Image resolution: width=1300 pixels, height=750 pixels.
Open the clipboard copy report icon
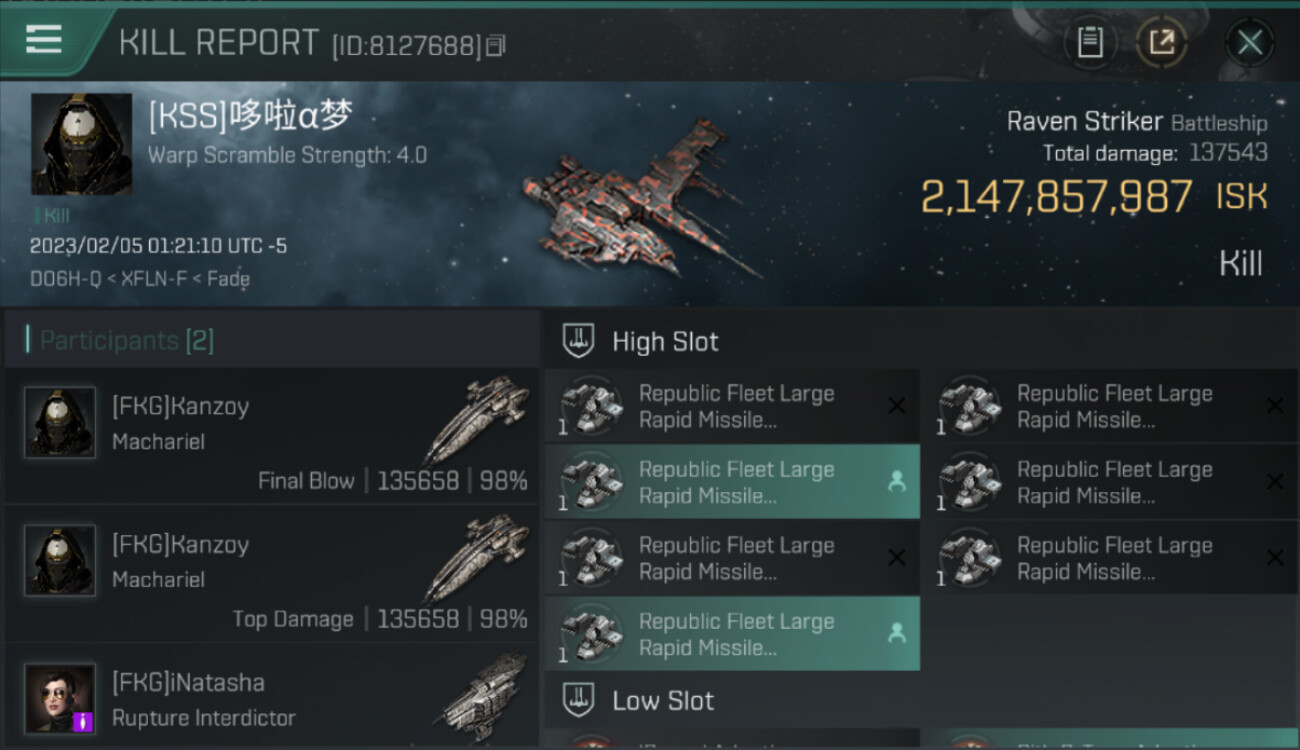[1090, 42]
